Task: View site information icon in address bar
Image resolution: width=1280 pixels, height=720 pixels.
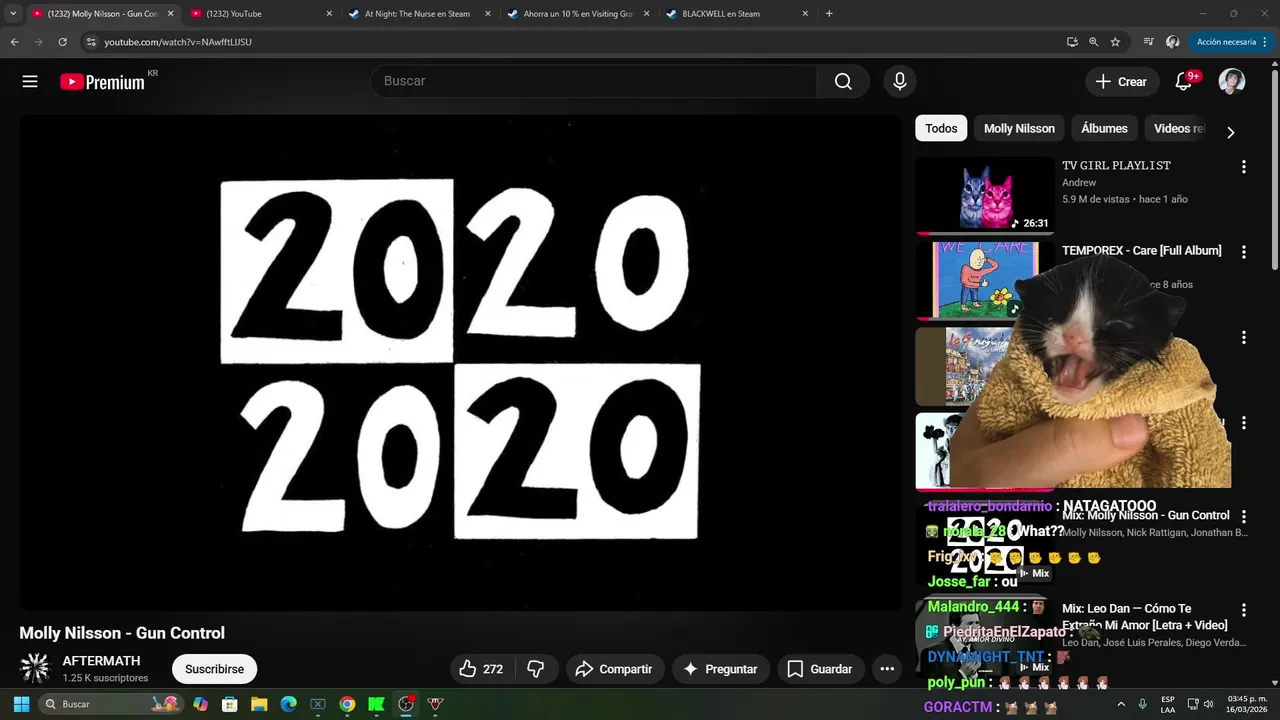Action: point(91,42)
